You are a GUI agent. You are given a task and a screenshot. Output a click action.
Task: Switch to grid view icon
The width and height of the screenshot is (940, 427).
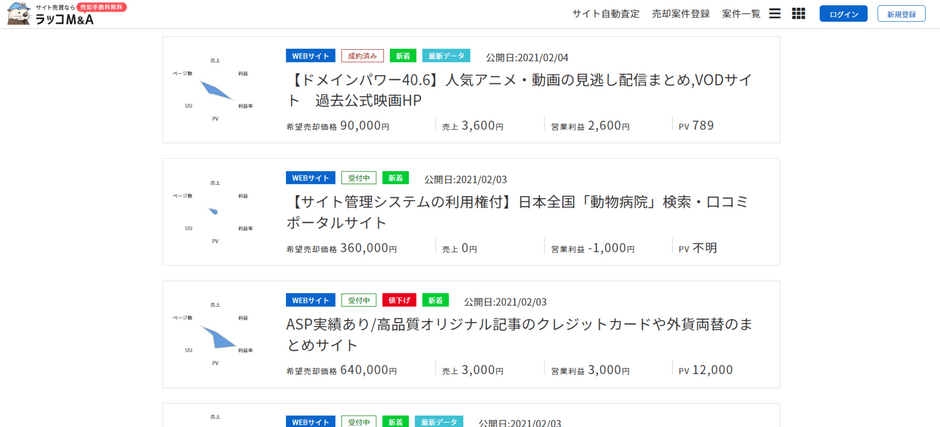pyautogui.click(x=799, y=14)
